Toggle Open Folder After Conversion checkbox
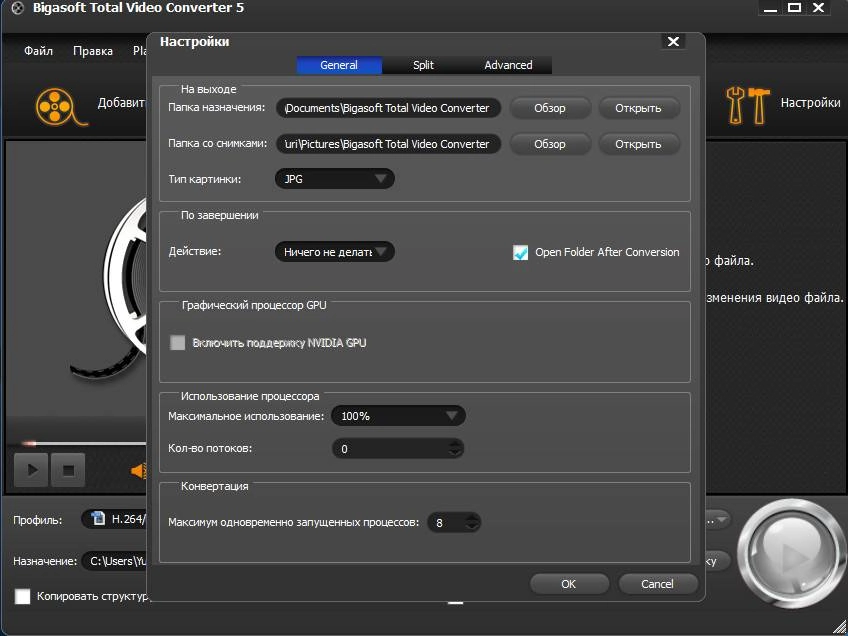Screen dimensions: 848x636 520,252
